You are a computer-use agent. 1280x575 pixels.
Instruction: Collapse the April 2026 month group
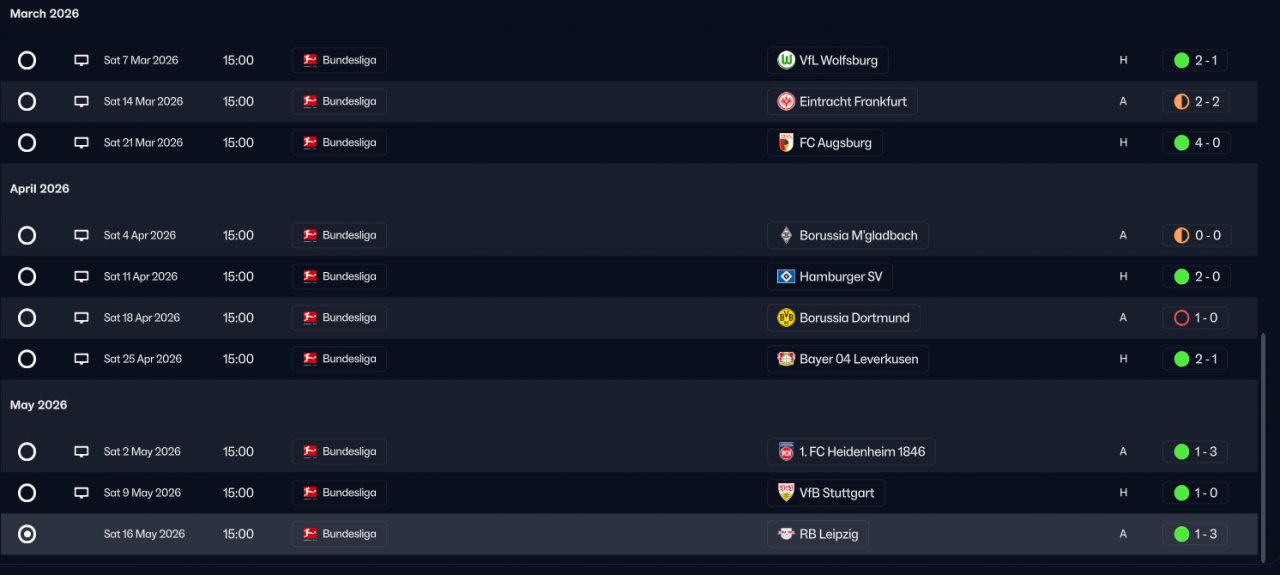[40, 189]
